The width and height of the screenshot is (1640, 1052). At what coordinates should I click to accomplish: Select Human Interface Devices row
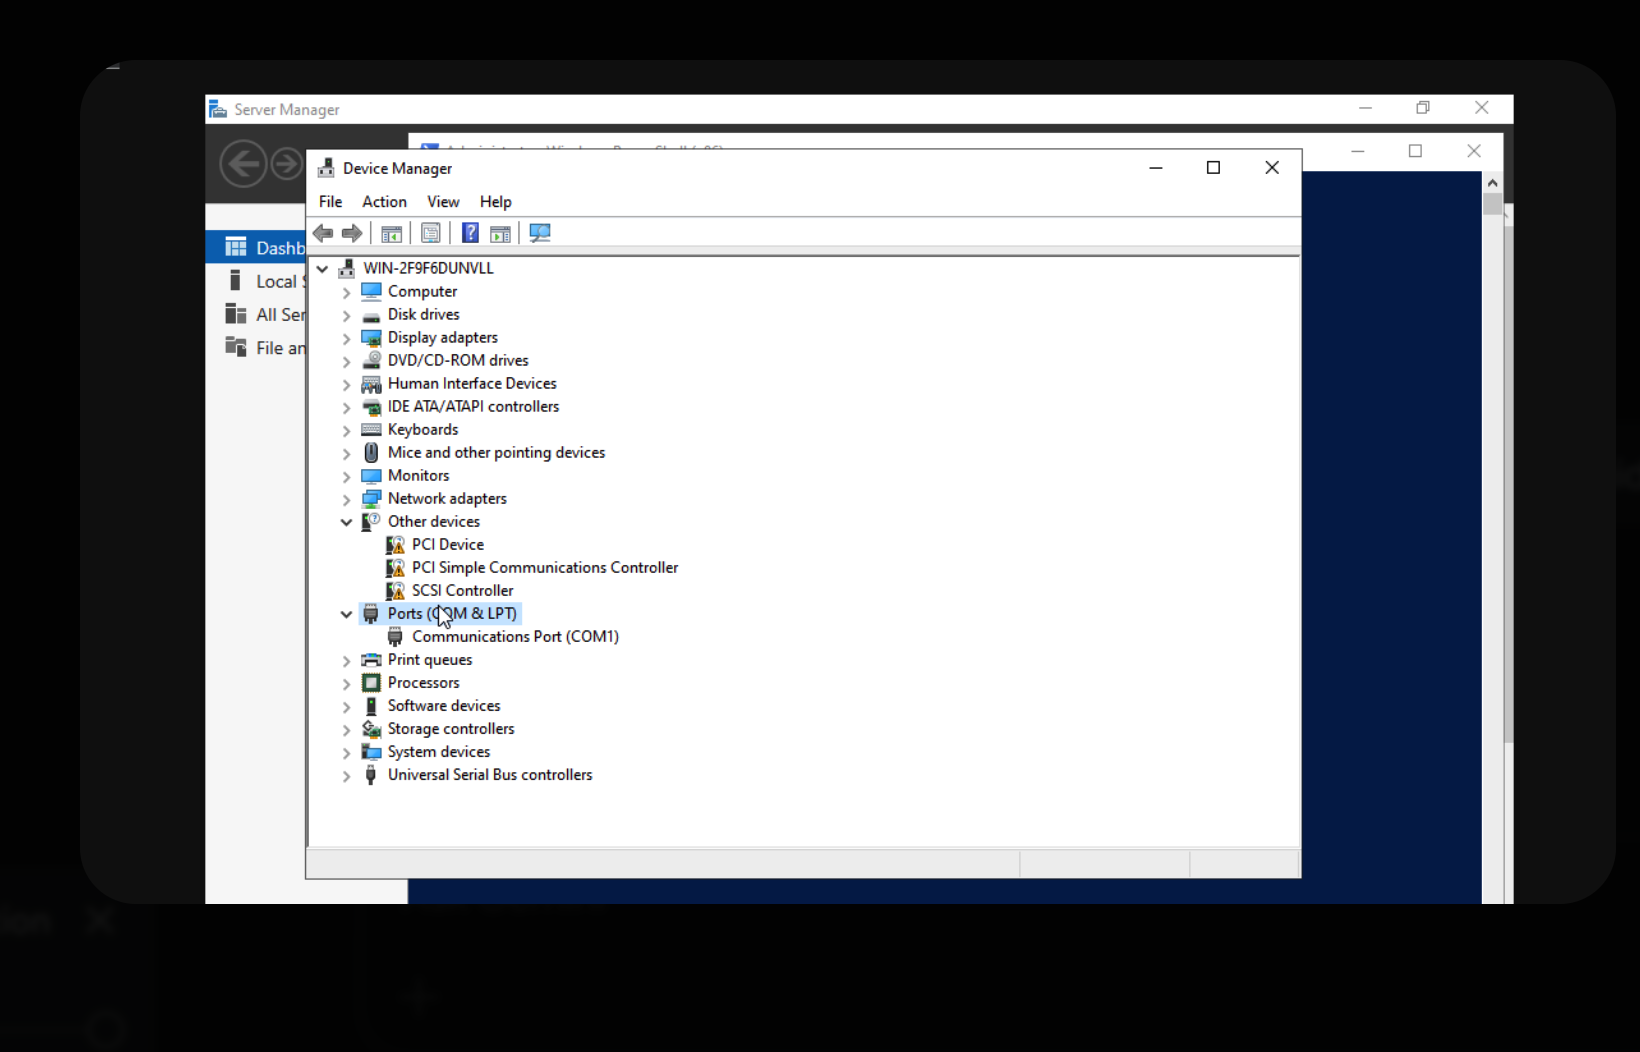472,384
